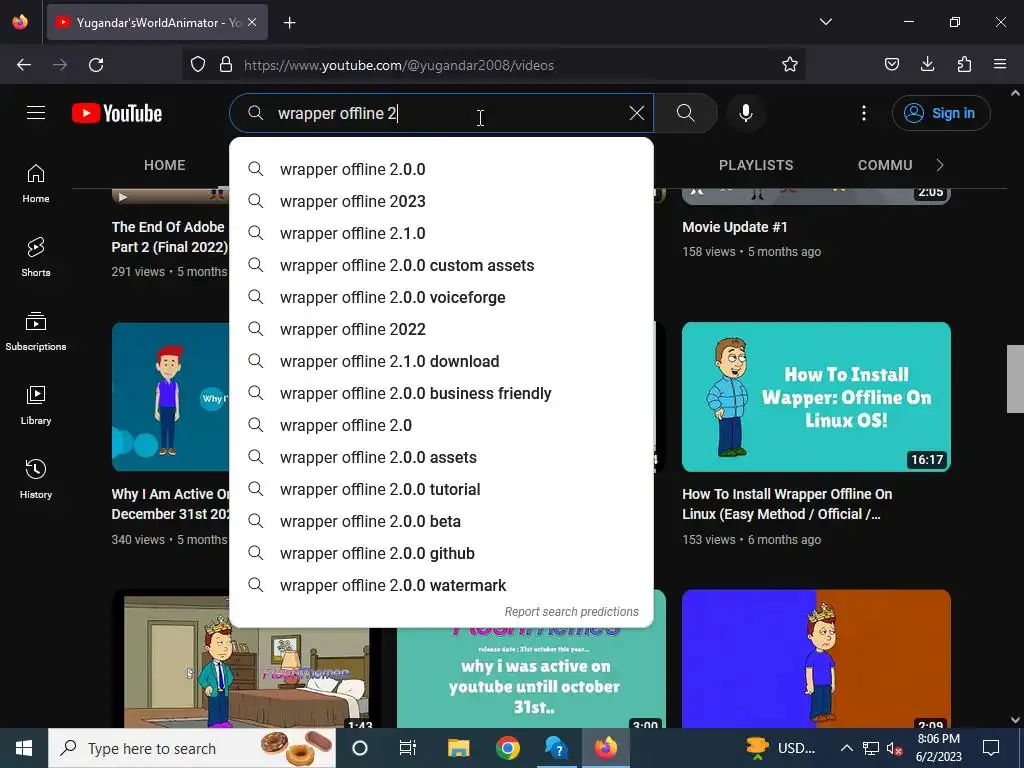This screenshot has width=1024, height=768.
Task: Select "wrapper offline 2.0.0 business friendly" suggestion
Action: [x=441, y=393]
